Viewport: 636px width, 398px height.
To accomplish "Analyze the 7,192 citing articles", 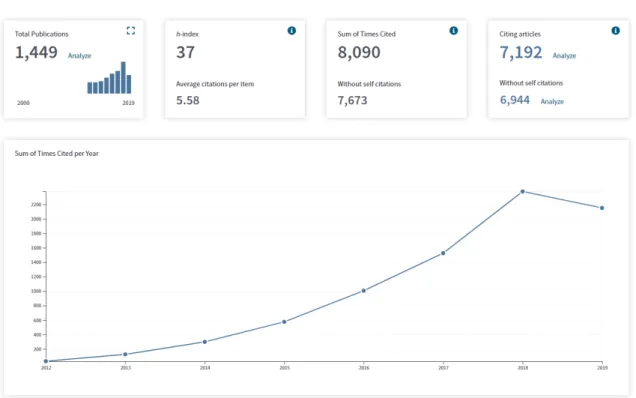I will [x=564, y=56].
